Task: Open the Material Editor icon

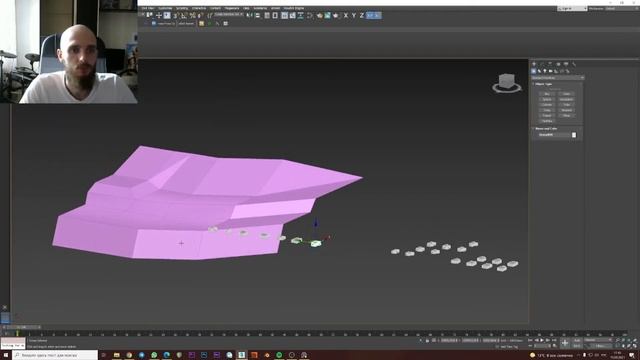Action: 310,16
